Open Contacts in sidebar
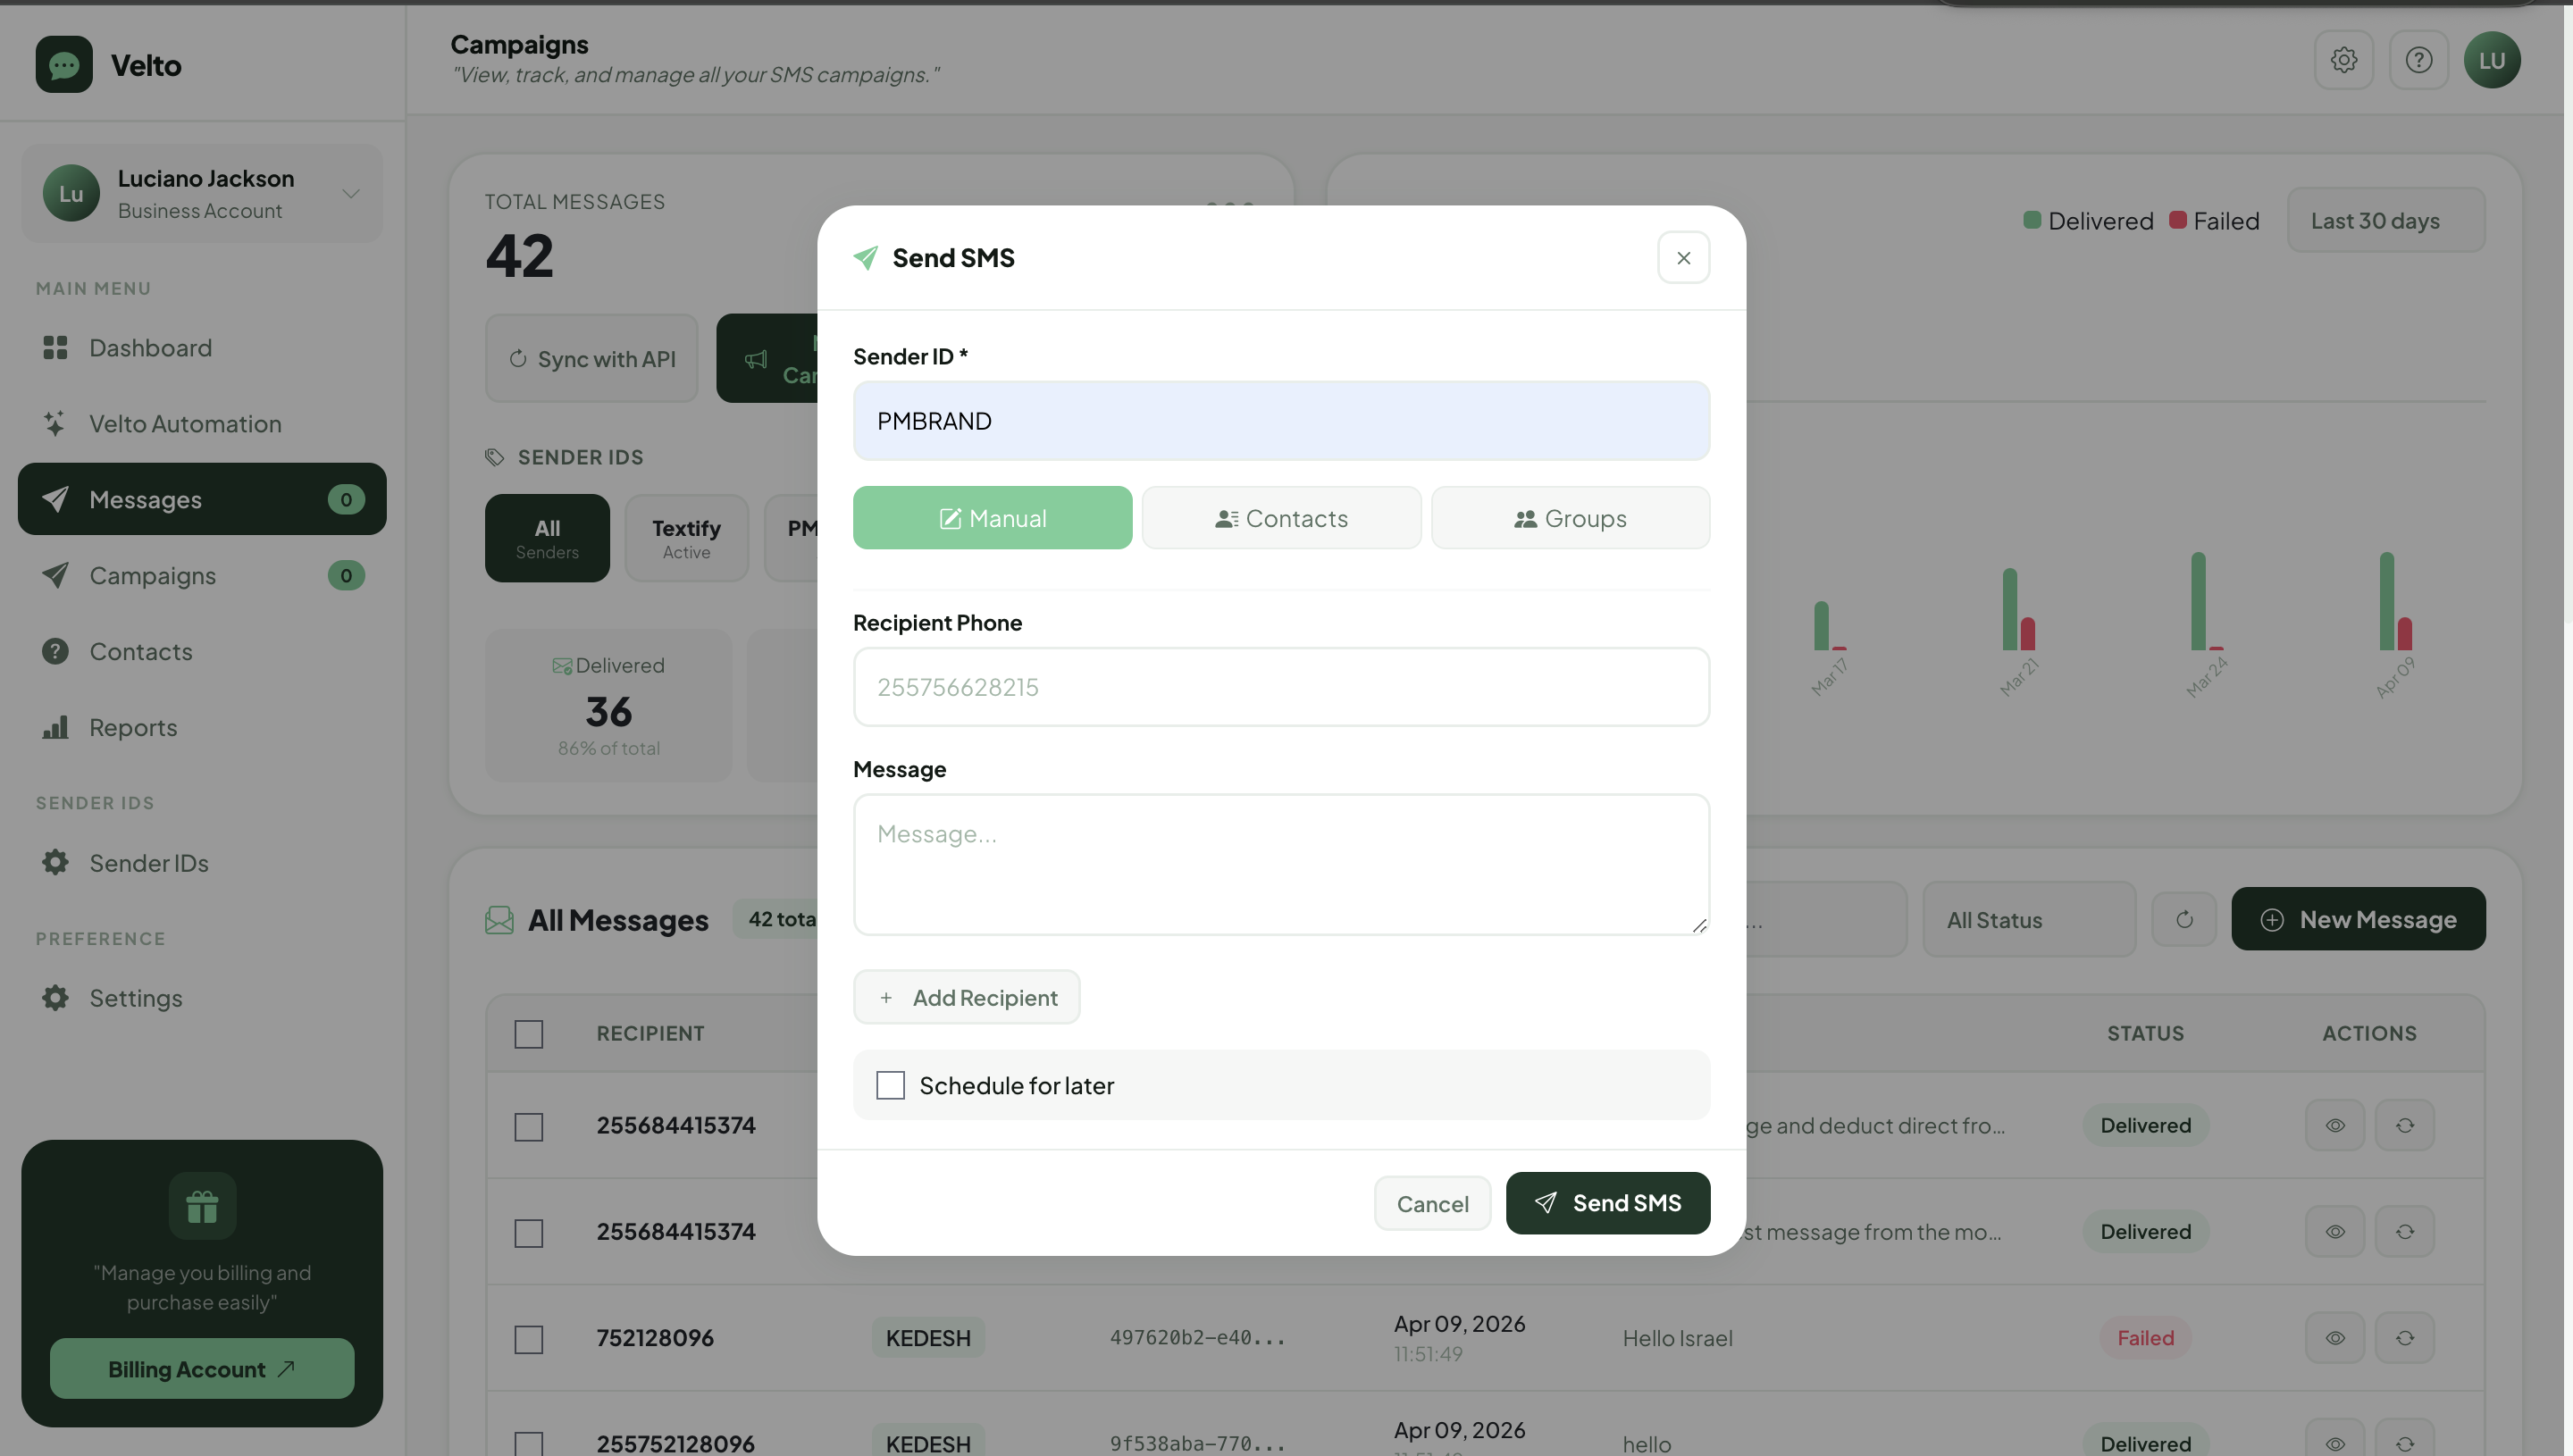 (x=202, y=651)
